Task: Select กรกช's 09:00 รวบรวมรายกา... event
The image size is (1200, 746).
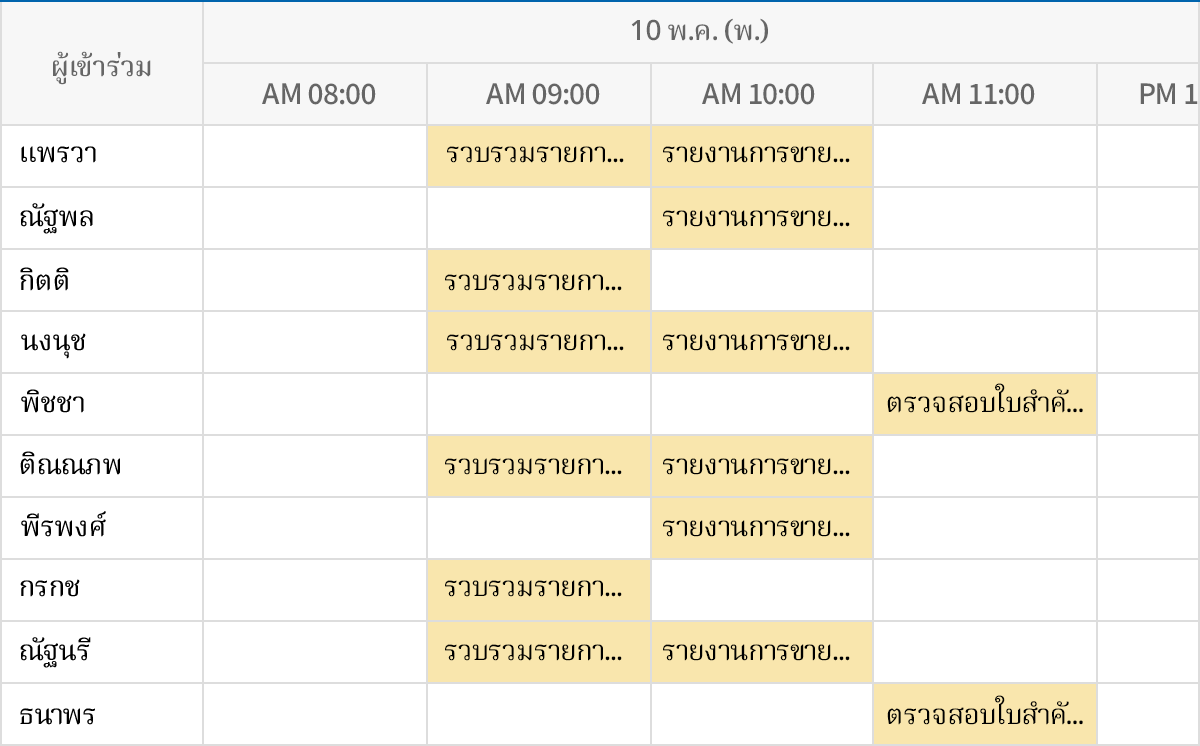Action: click(538, 590)
